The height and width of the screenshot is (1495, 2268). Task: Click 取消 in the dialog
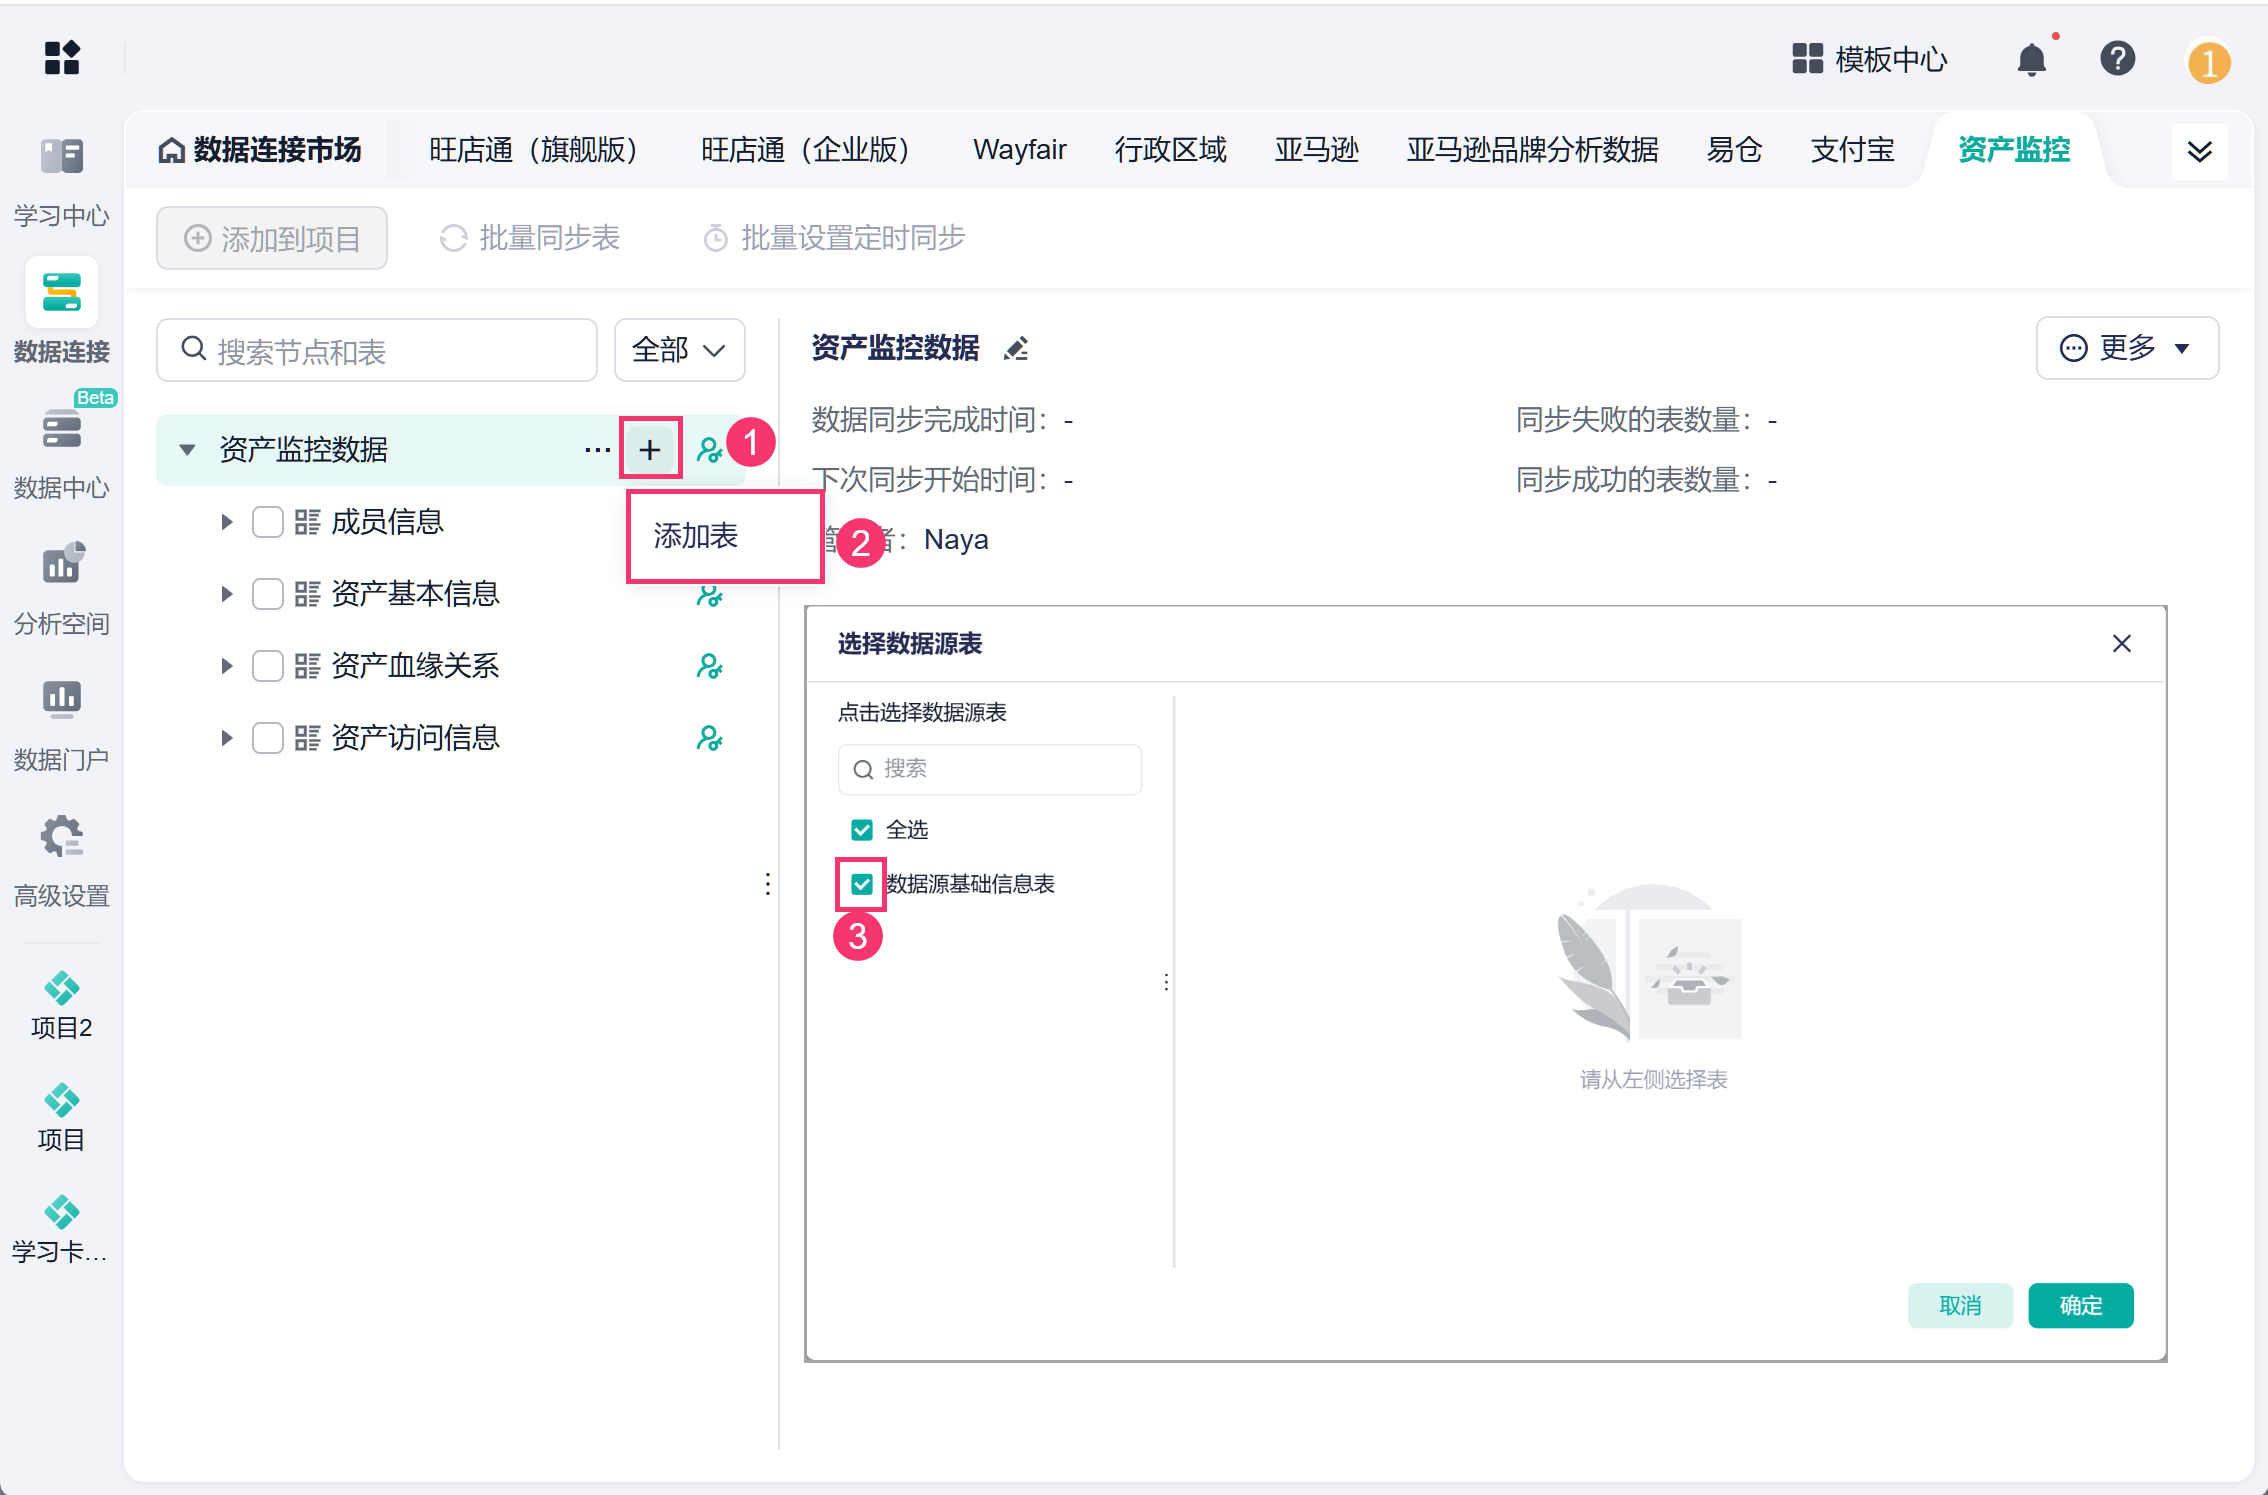[x=1960, y=1305]
